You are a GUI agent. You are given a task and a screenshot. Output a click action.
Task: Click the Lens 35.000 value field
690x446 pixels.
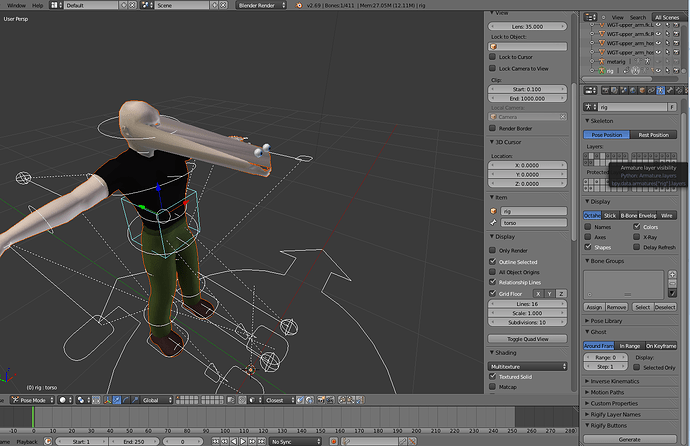527,26
